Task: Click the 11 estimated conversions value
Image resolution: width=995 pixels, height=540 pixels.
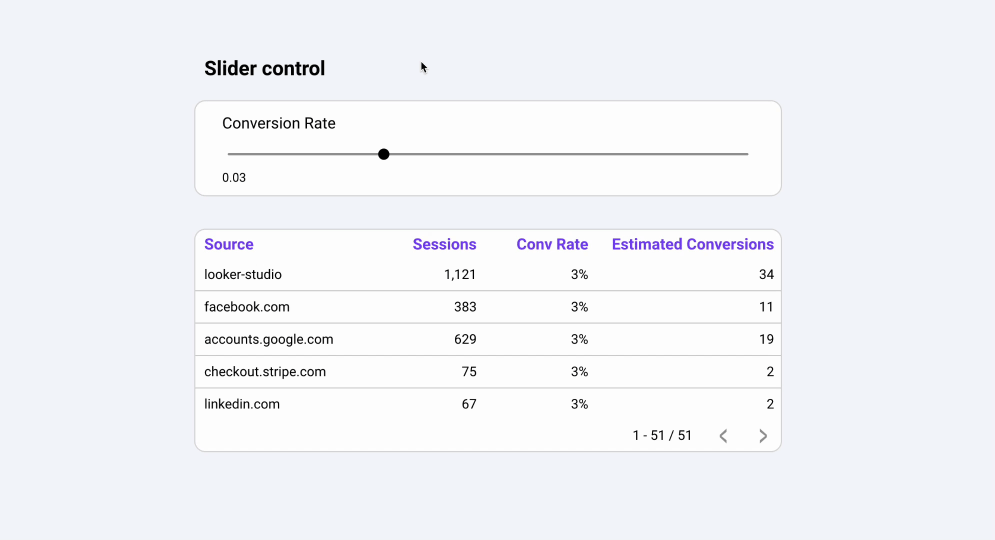Action: pos(767,307)
